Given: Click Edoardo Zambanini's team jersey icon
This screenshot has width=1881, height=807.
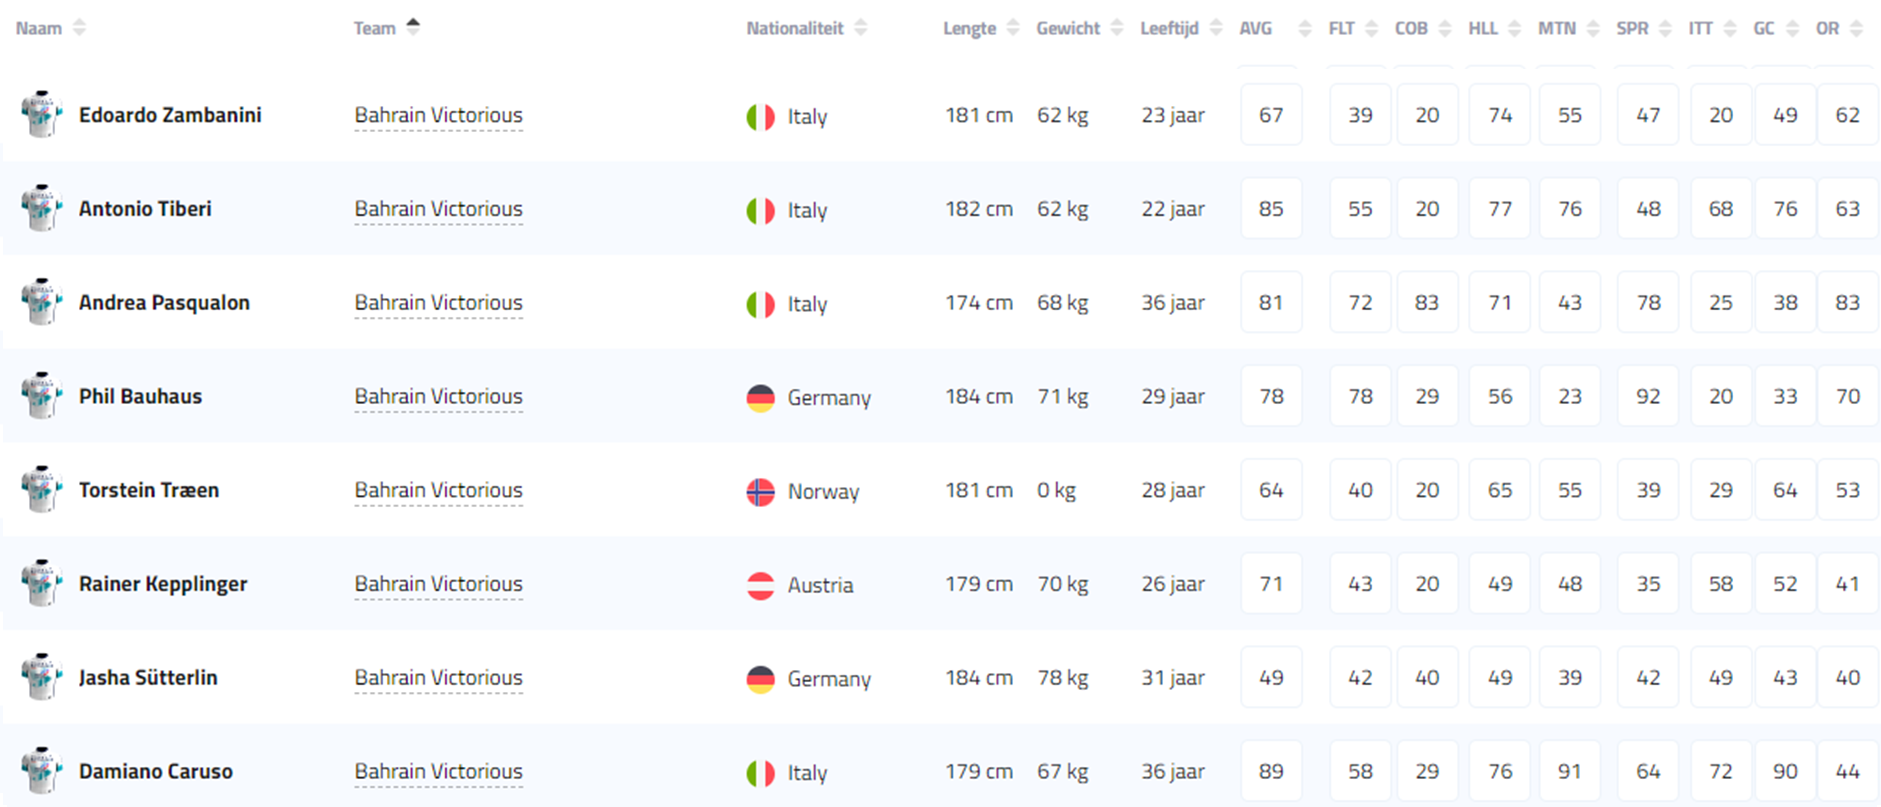Looking at the screenshot, I should [x=41, y=115].
